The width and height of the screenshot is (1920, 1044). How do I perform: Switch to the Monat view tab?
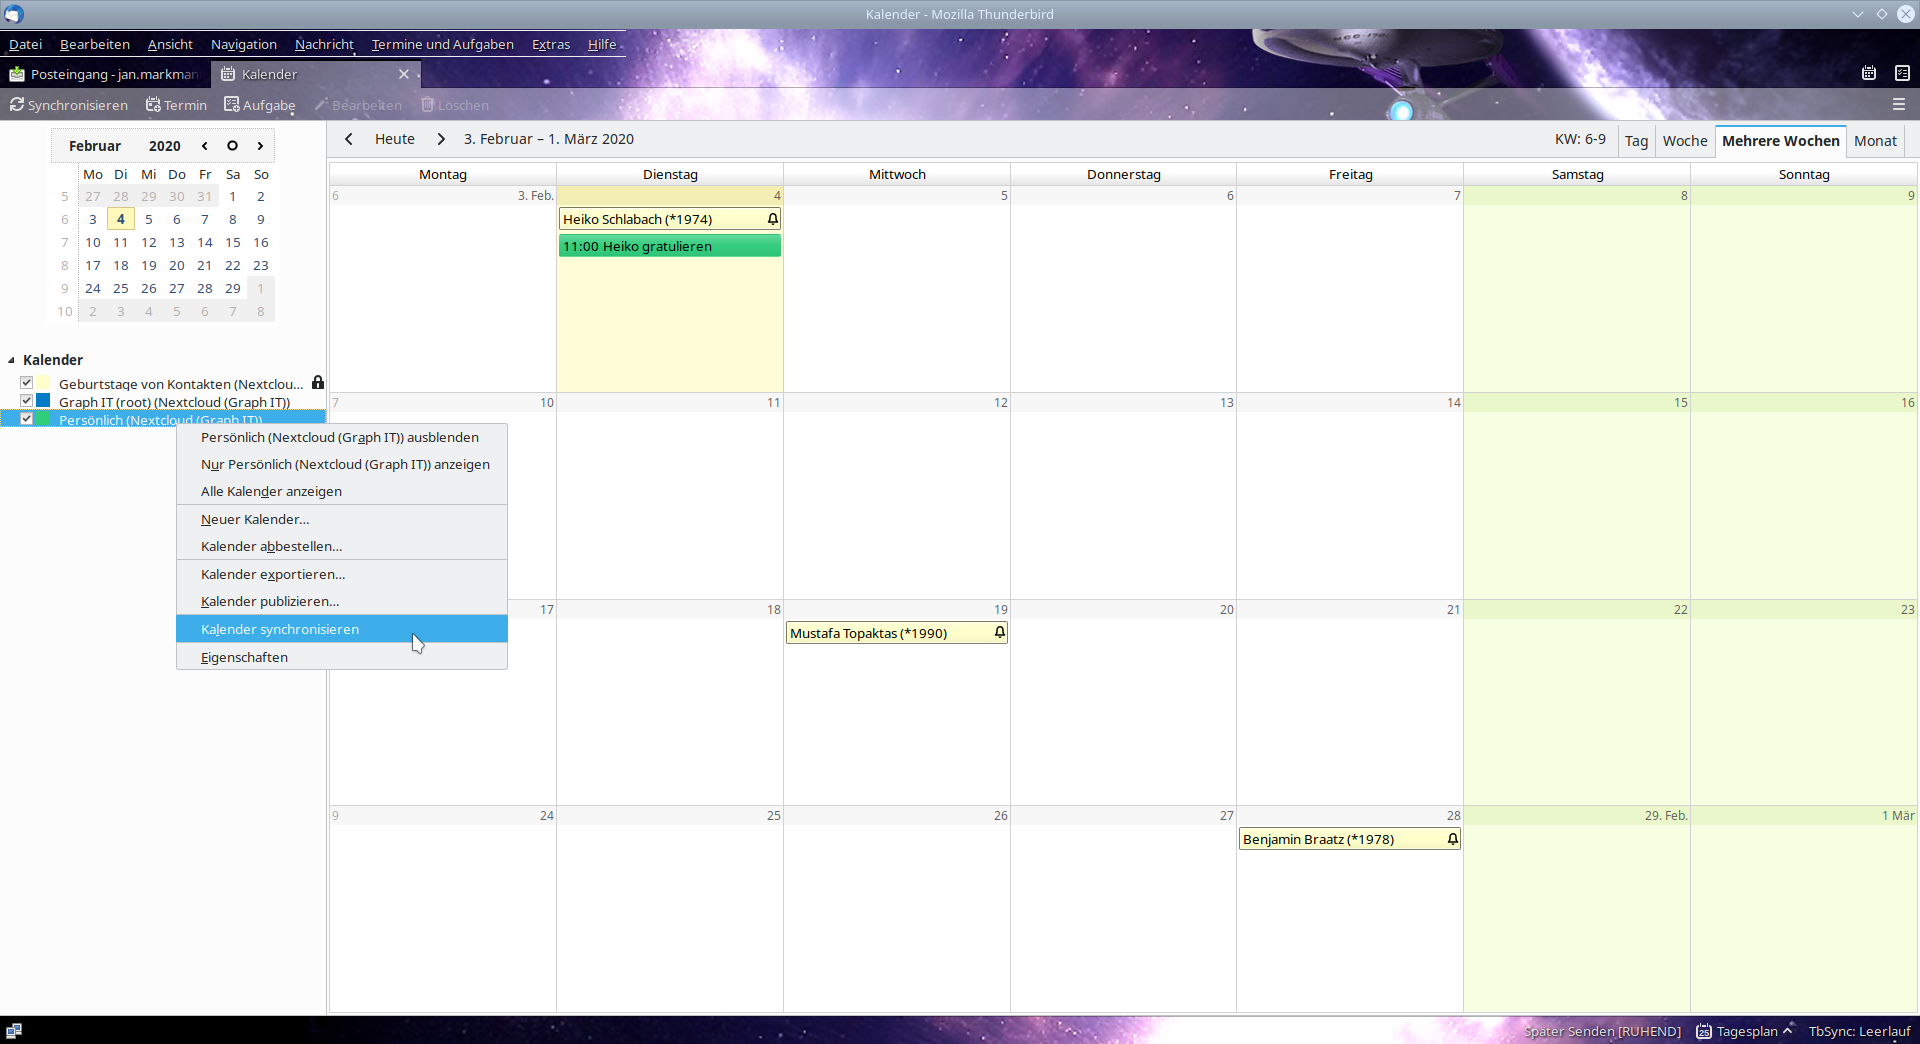click(1874, 141)
